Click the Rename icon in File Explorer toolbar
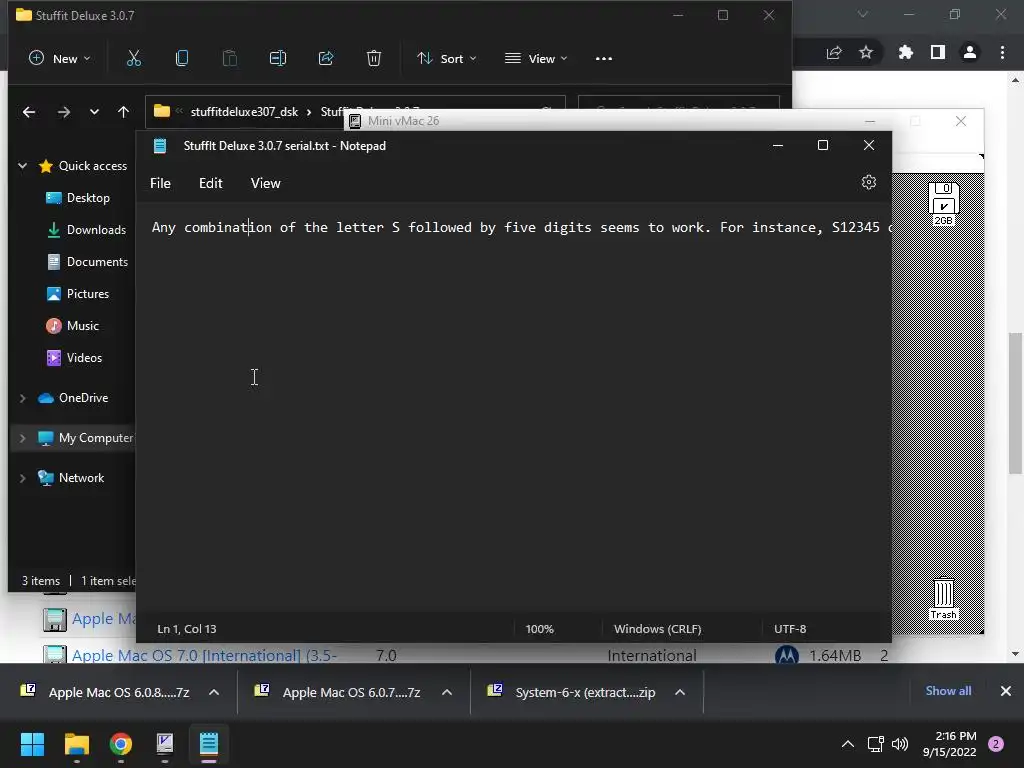1024x768 pixels. pyautogui.click(x=278, y=58)
